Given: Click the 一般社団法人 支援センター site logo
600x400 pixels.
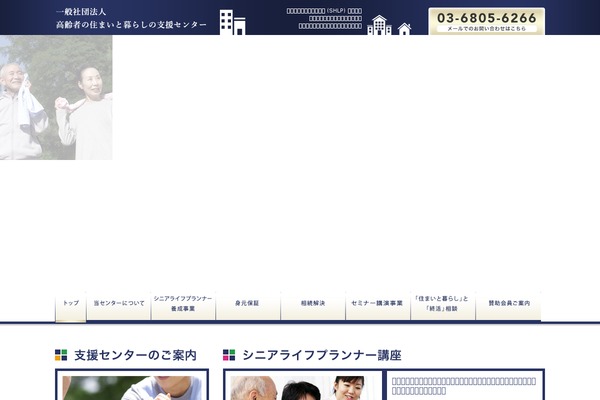Looking at the screenshot, I should pyautogui.click(x=131, y=19).
